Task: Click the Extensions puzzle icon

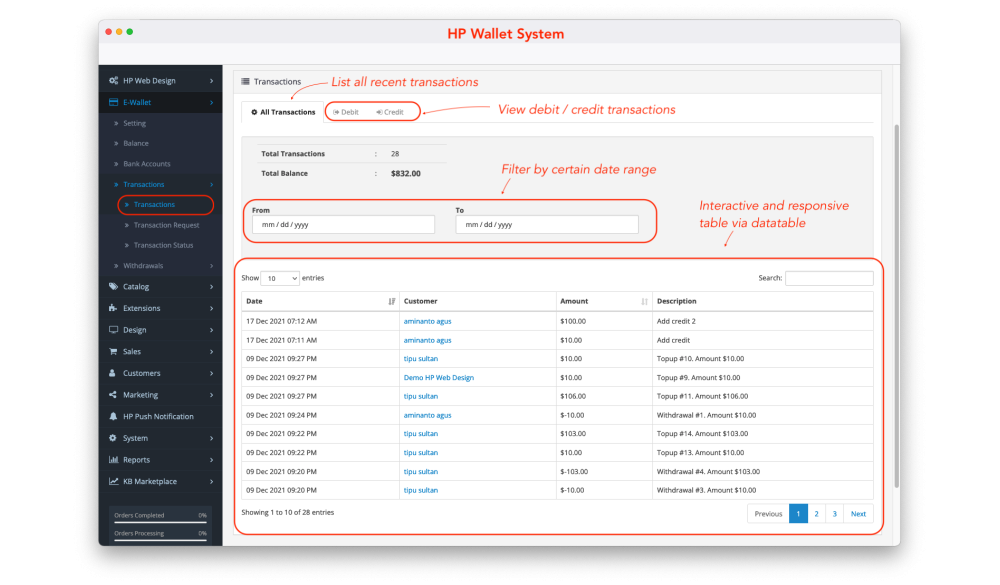Action: (113, 308)
